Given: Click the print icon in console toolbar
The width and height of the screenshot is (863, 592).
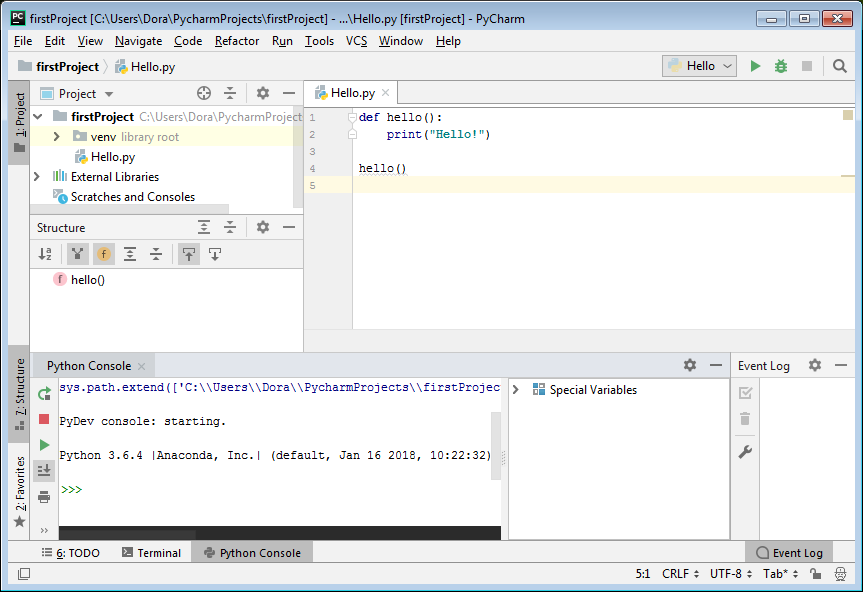Looking at the screenshot, I should click(x=44, y=497).
